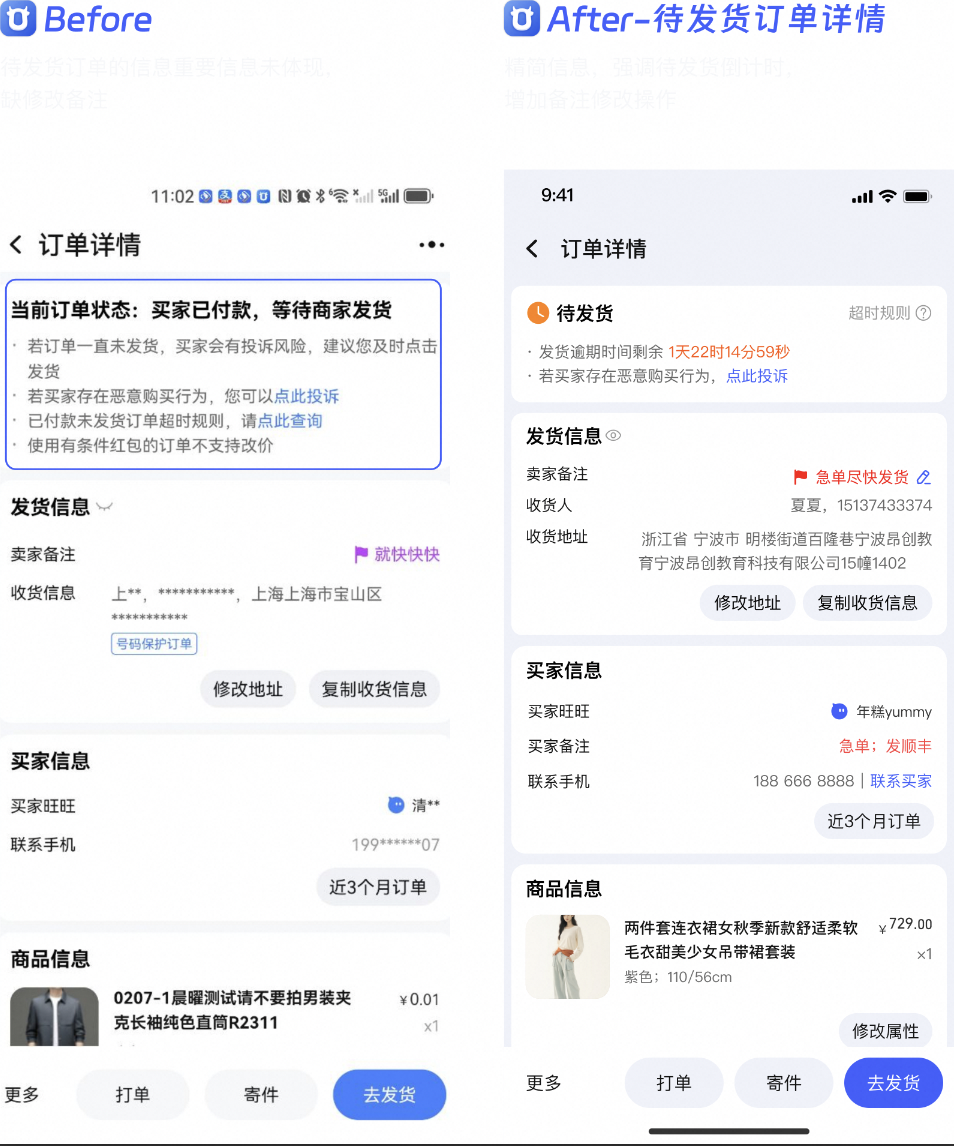Viewport: 954px width, 1146px height.
Task: Open 更多 menu in After bottom bar
Action: pyautogui.click(x=544, y=1083)
